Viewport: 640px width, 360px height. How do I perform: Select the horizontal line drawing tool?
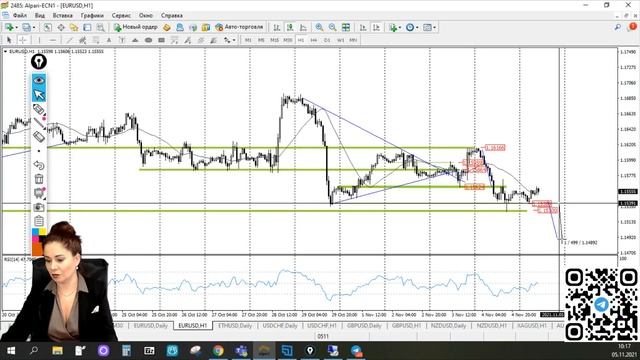tap(53, 40)
